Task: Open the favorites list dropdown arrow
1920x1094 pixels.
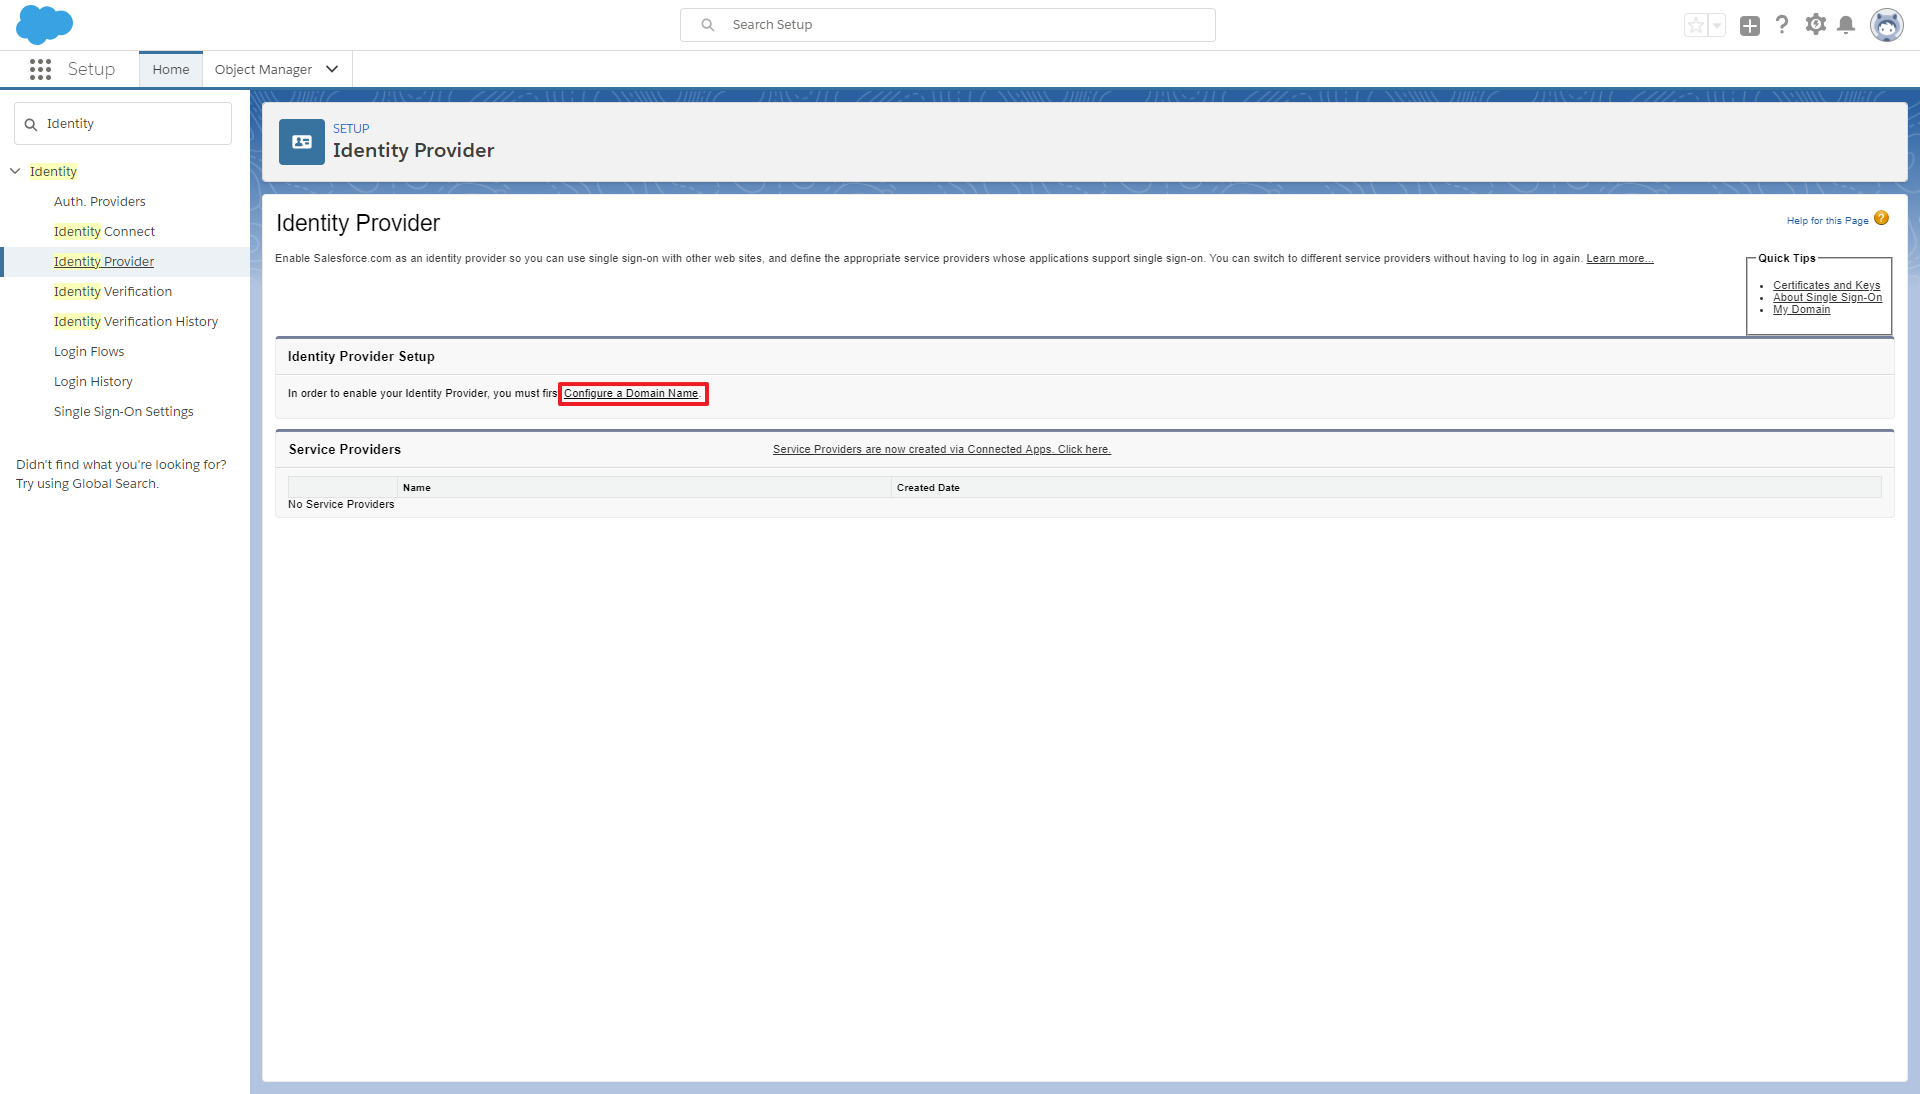Action: click(x=1717, y=25)
